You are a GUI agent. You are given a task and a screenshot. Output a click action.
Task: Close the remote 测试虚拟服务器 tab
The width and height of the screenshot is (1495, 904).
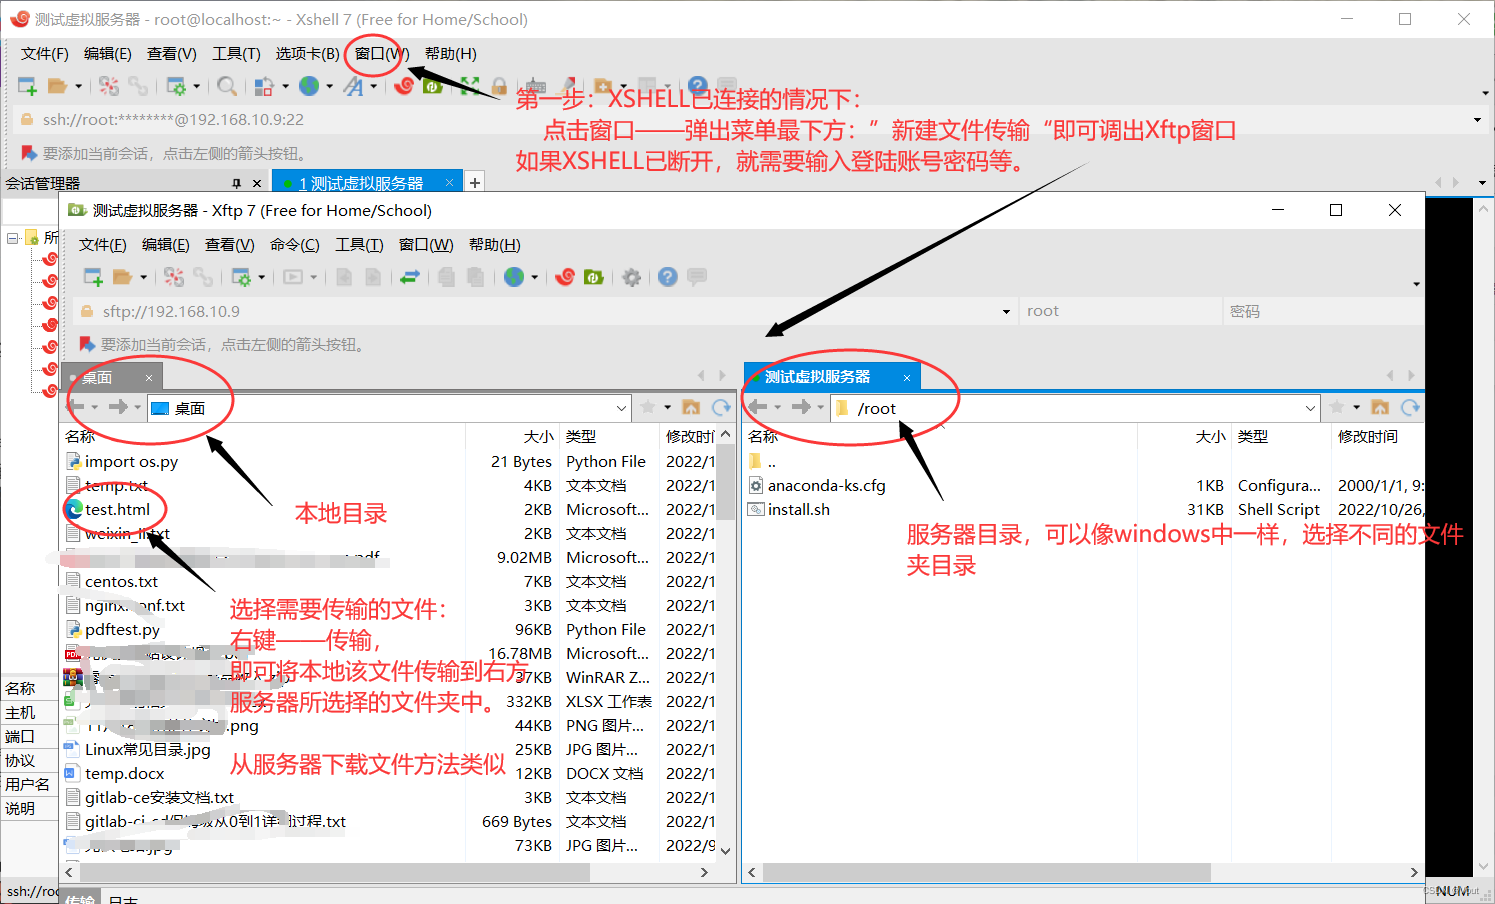point(907,377)
